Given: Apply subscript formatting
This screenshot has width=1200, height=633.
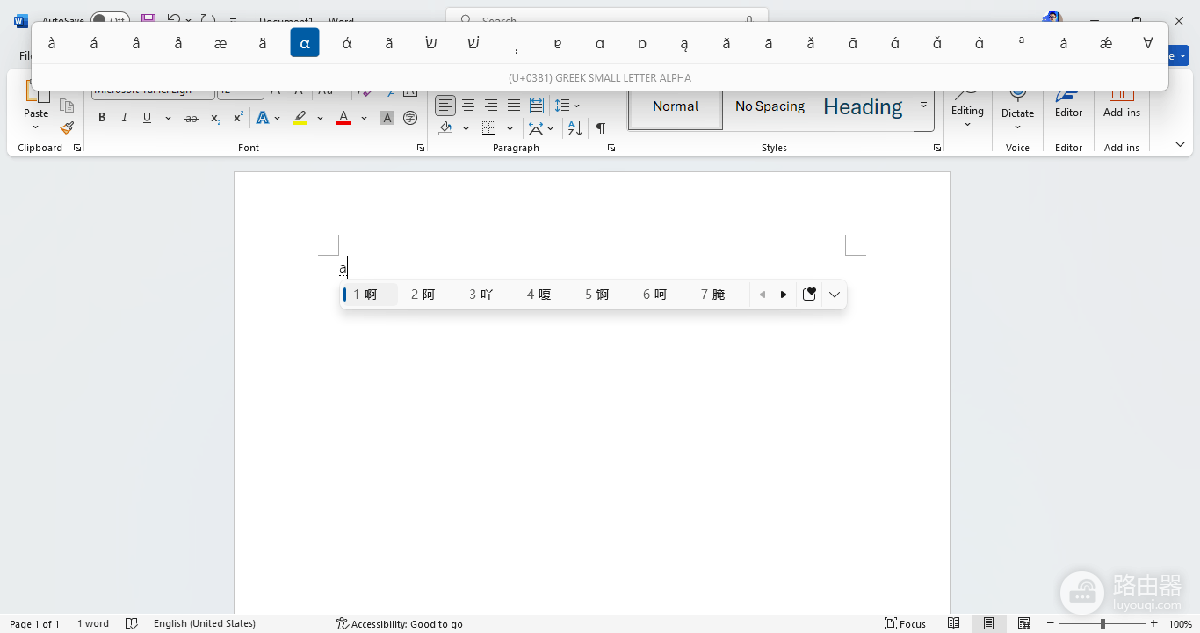Looking at the screenshot, I should pos(215,118).
